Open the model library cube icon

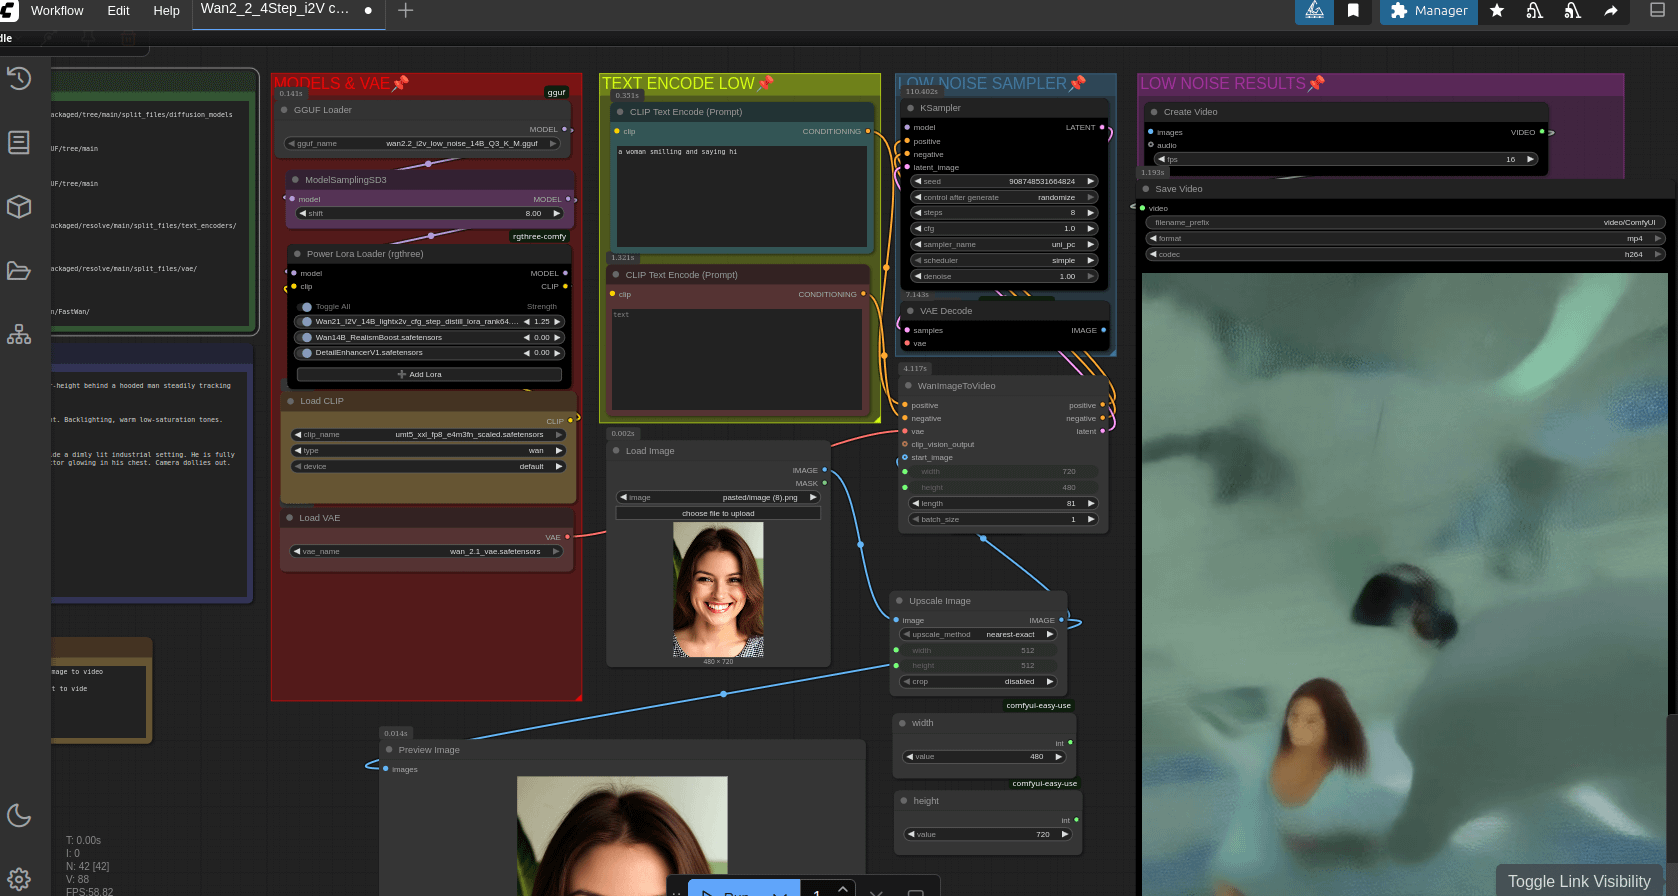tap(19, 206)
